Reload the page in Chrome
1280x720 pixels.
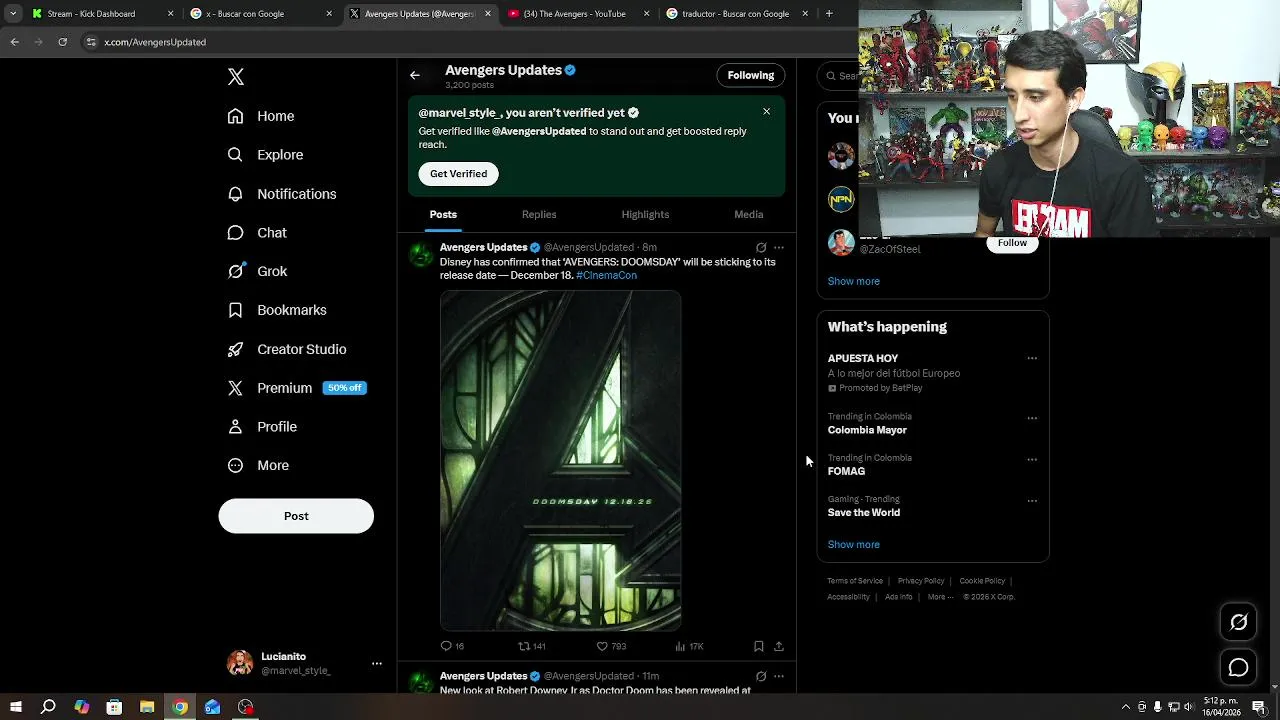[63, 42]
